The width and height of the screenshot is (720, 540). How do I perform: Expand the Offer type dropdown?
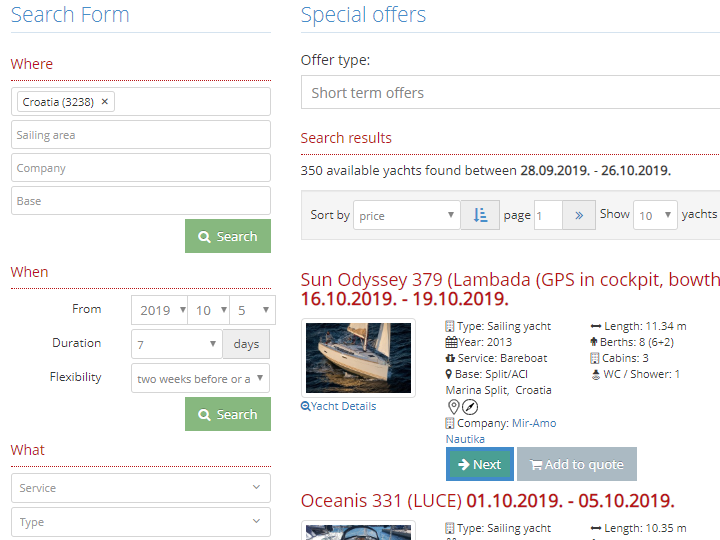pyautogui.click(x=510, y=93)
